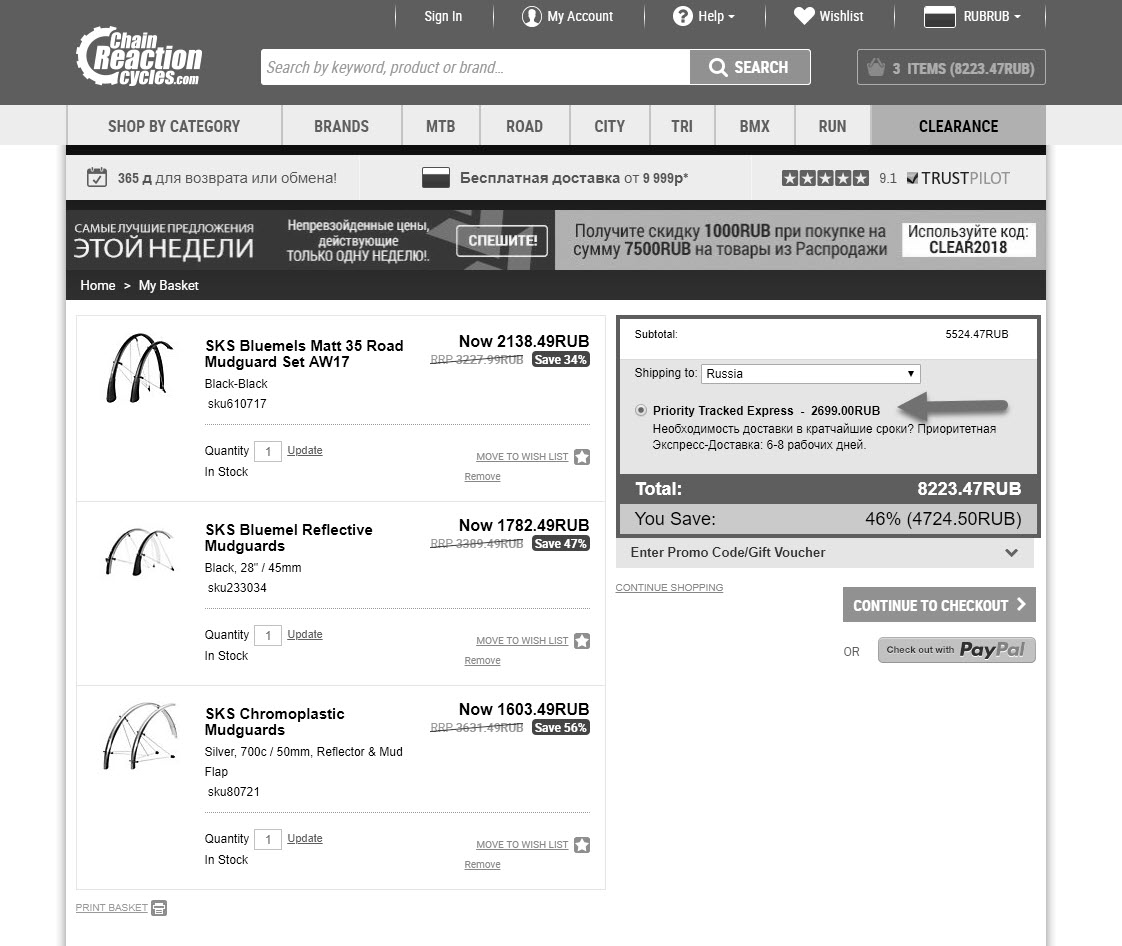Click the My Account link text
1122x946 pixels.
580,16
